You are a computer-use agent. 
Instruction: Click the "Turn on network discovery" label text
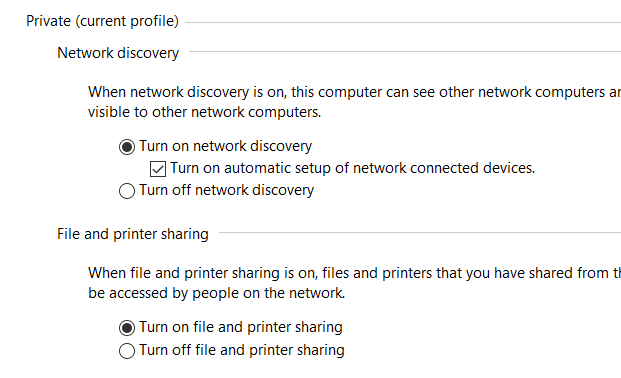click(225, 146)
